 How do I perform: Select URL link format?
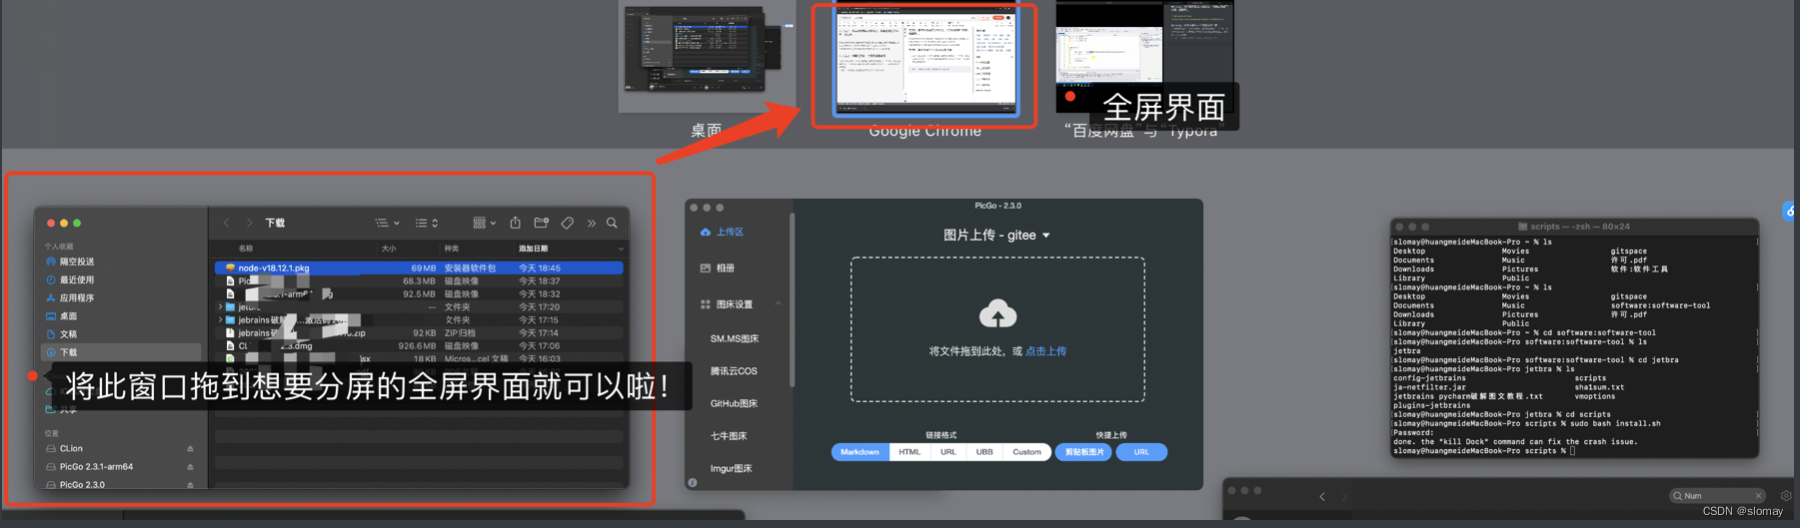click(x=948, y=452)
